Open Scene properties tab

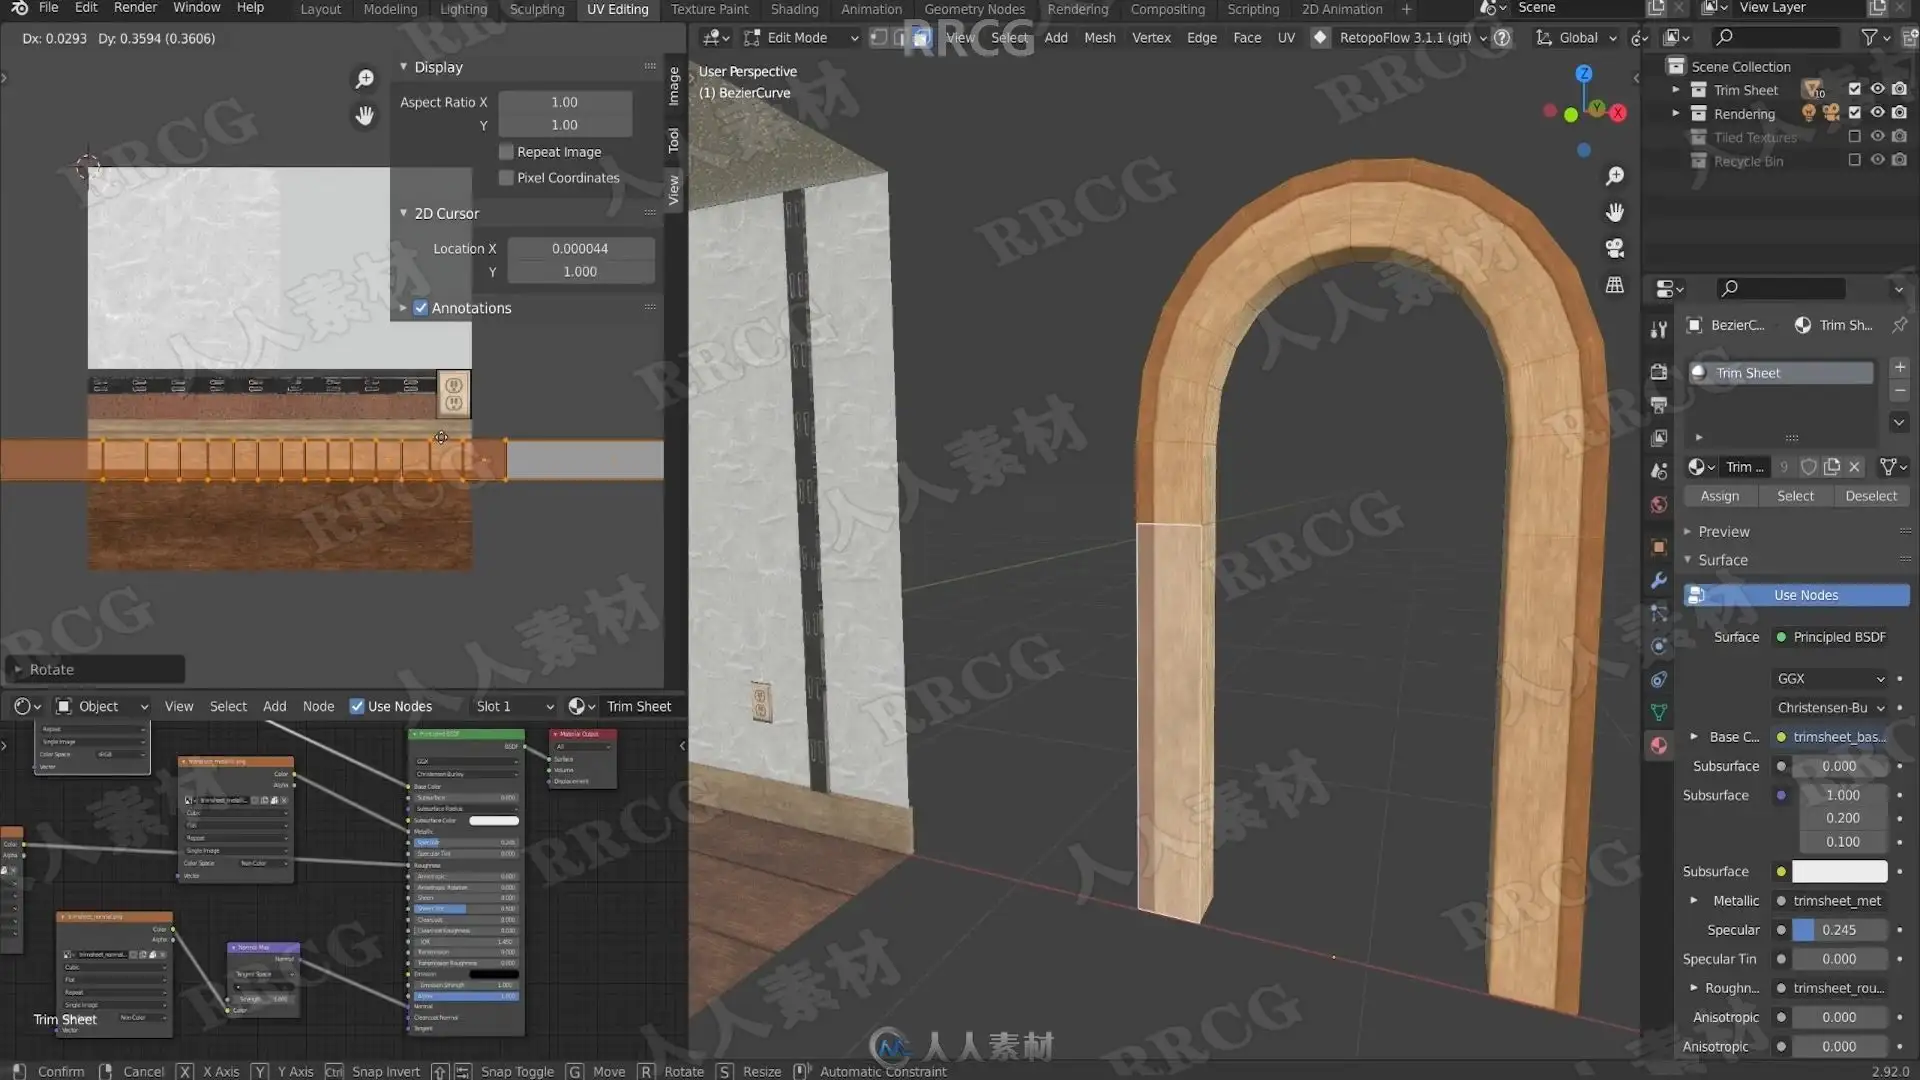coord(1659,471)
